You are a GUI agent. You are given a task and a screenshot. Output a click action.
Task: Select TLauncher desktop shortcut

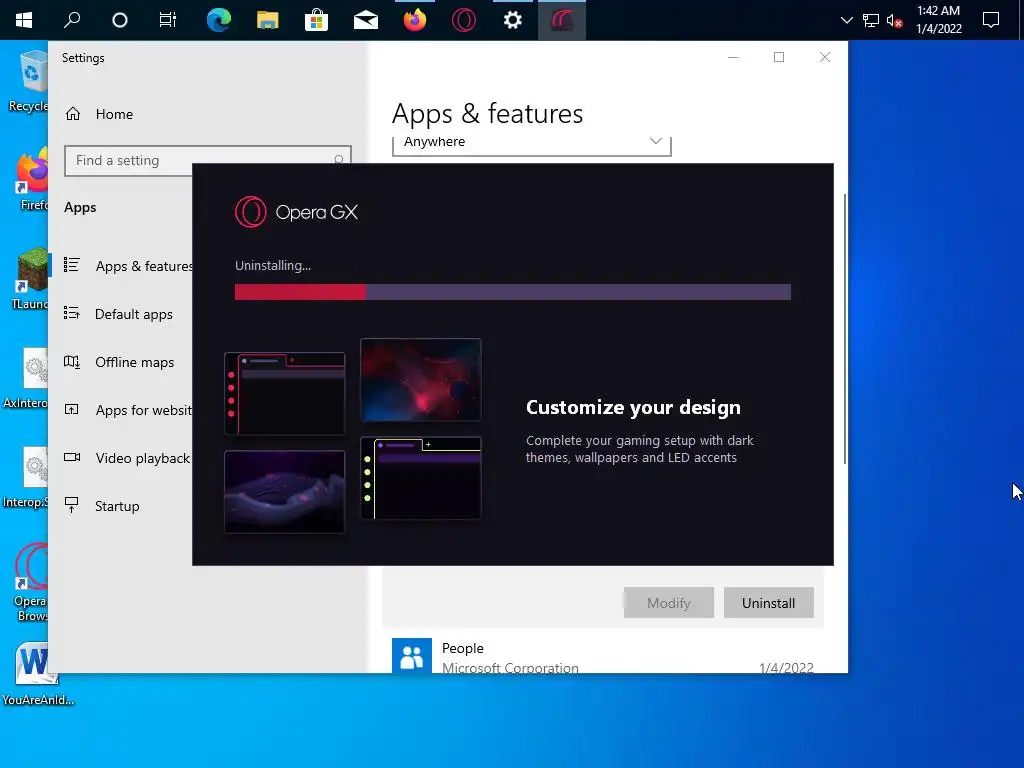click(30, 279)
